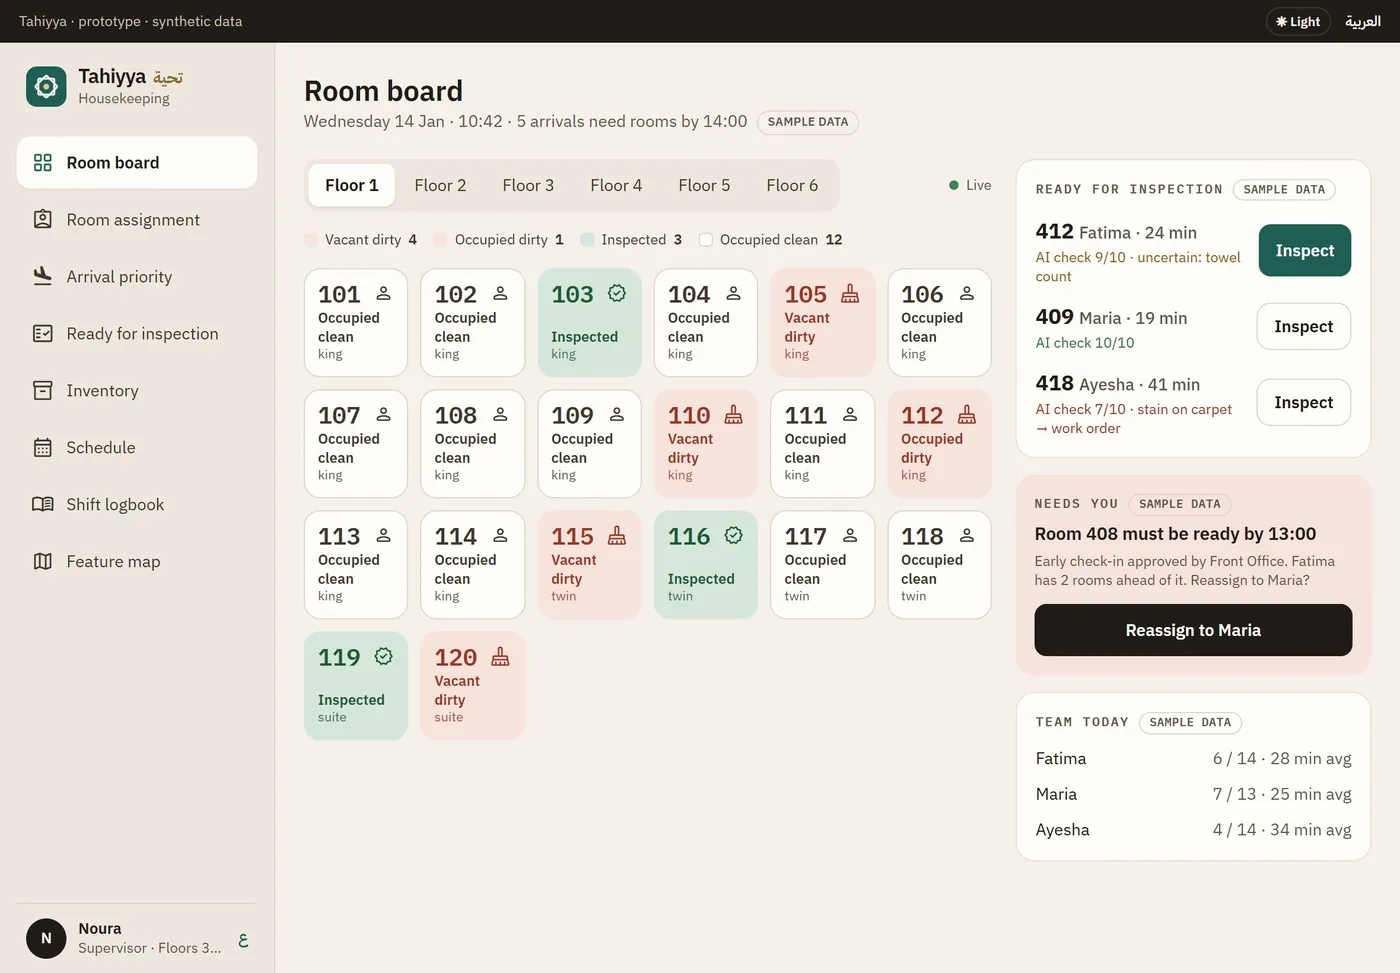Inspect room 412 cleaned by Fatima
Viewport: 1400px width, 973px height.
1304,250
